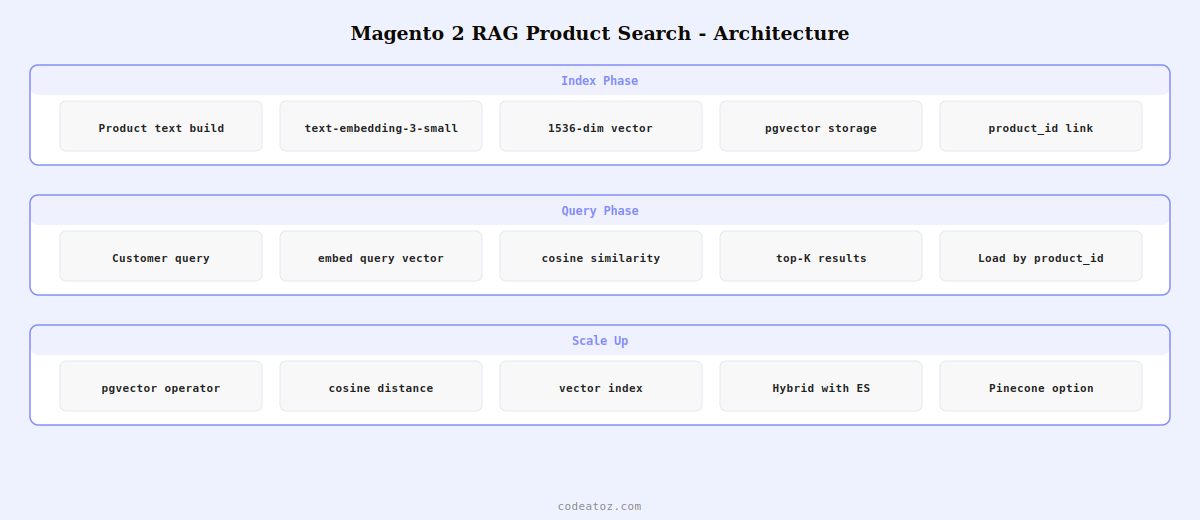The image size is (1200, 520).
Task: Click the 'Query Phase' header
Action: (x=600, y=211)
